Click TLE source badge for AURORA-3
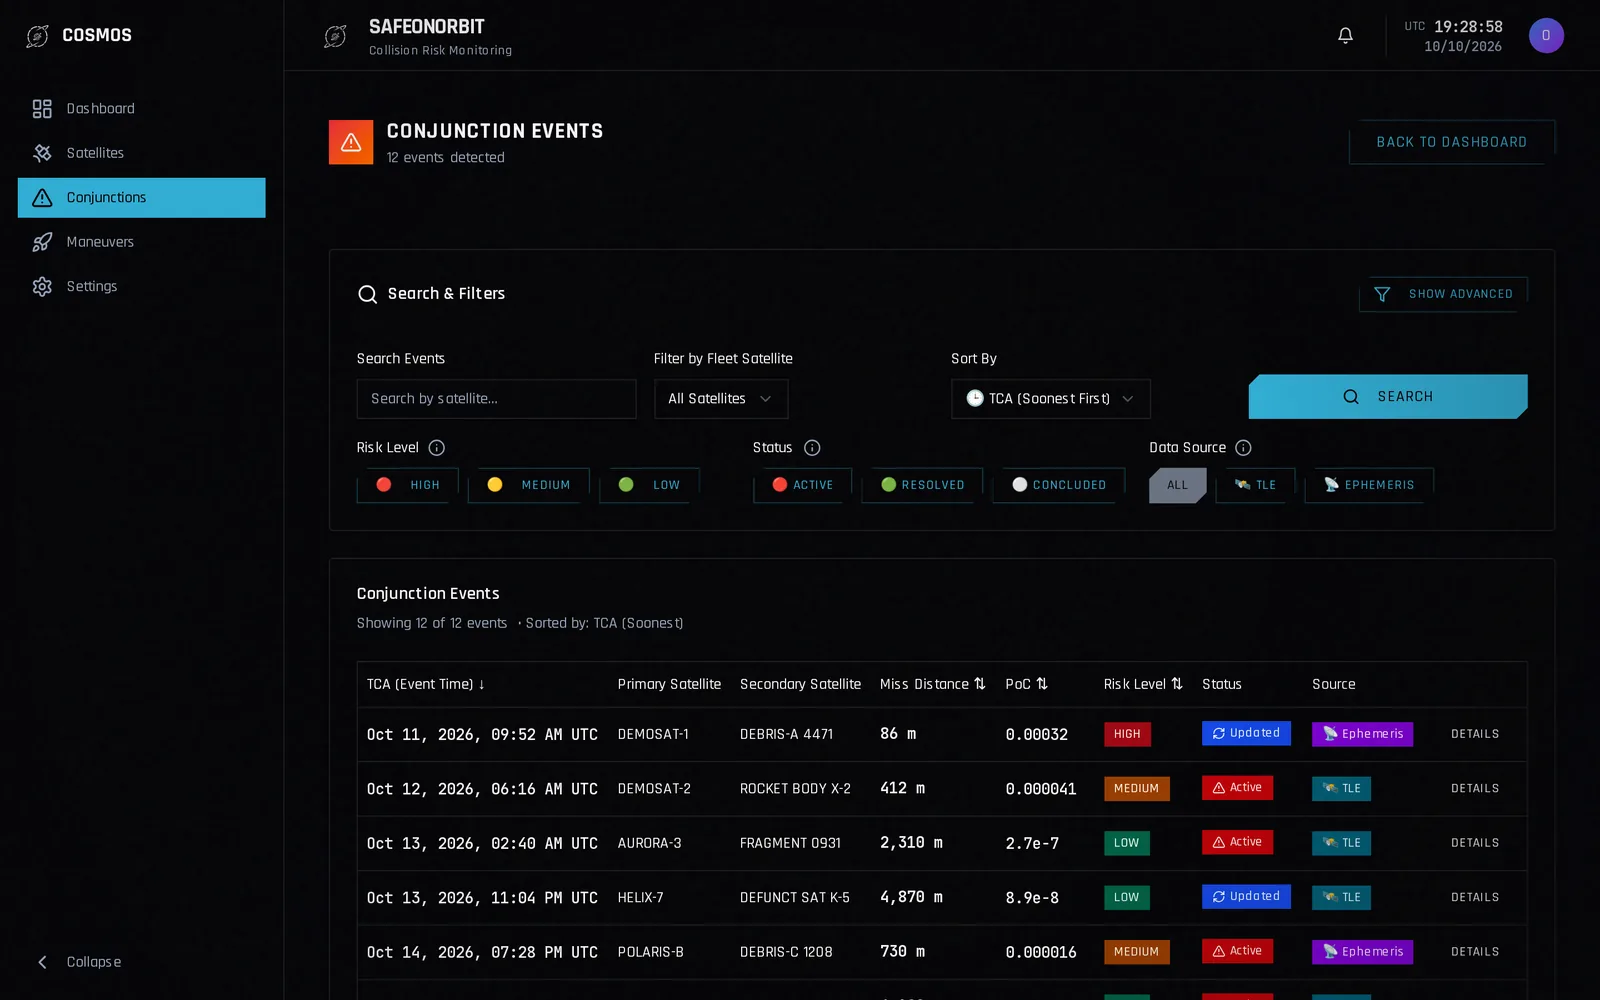The height and width of the screenshot is (1000, 1600). click(x=1341, y=843)
